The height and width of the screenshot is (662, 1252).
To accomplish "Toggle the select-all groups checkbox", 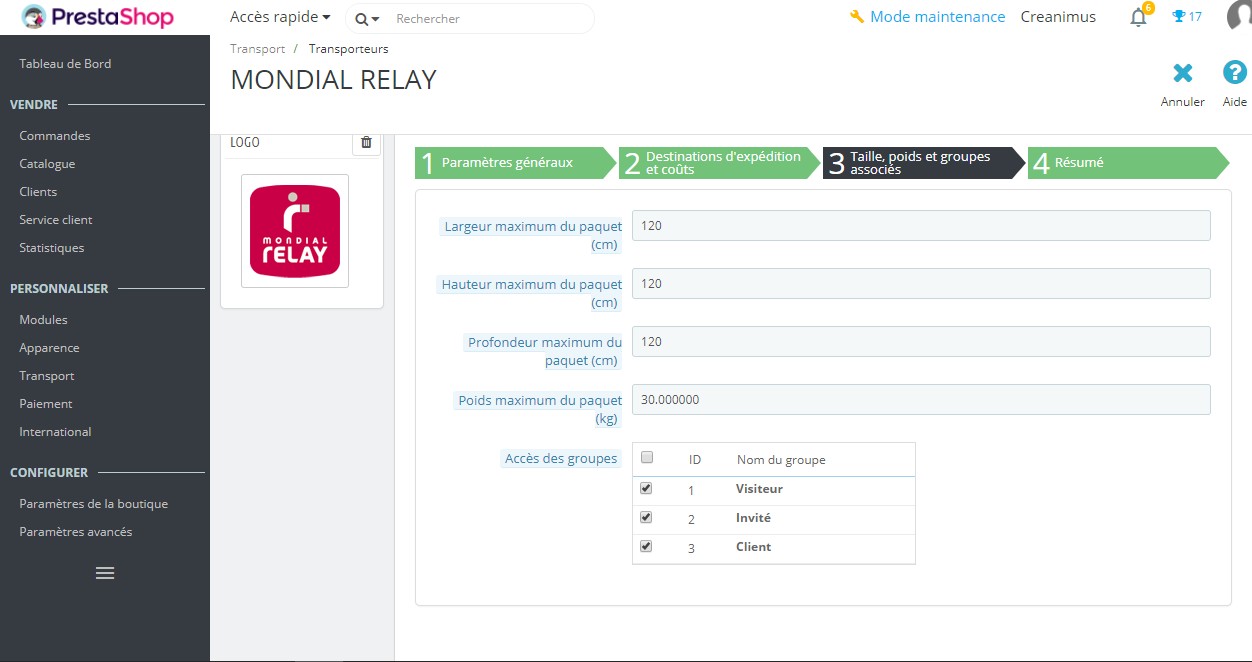I will (646, 458).
